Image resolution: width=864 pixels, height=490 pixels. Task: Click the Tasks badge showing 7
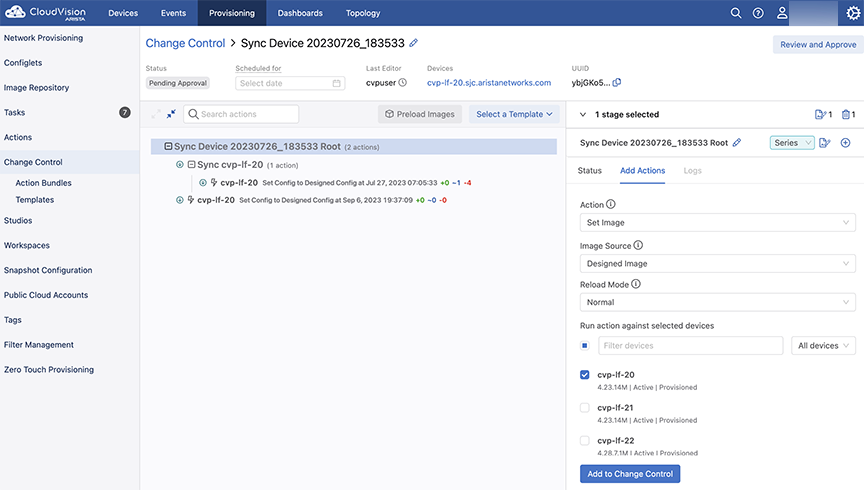coord(125,112)
